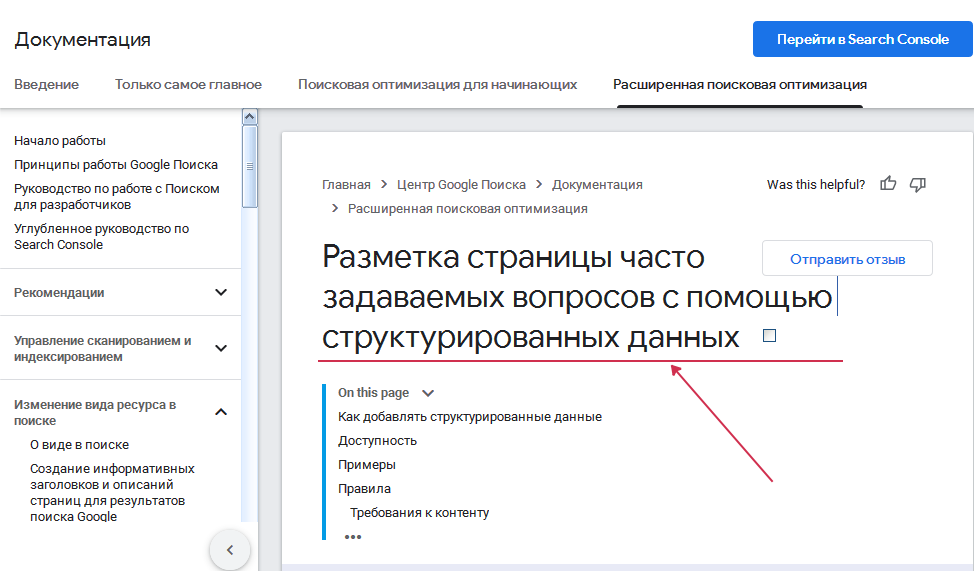Open Центр Google Поиска breadcrumb link

461,185
